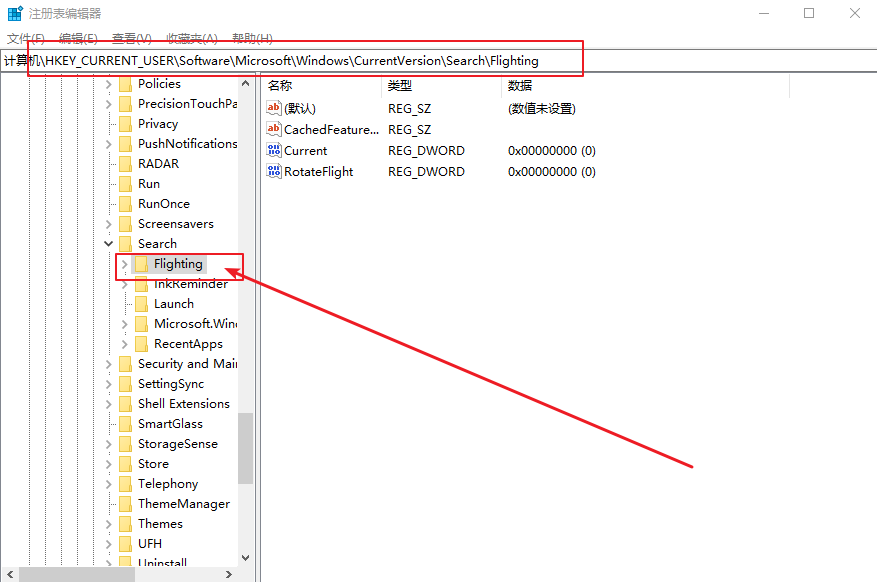
Task: Click the DWORD icon beside RotateFlight
Action: point(274,172)
